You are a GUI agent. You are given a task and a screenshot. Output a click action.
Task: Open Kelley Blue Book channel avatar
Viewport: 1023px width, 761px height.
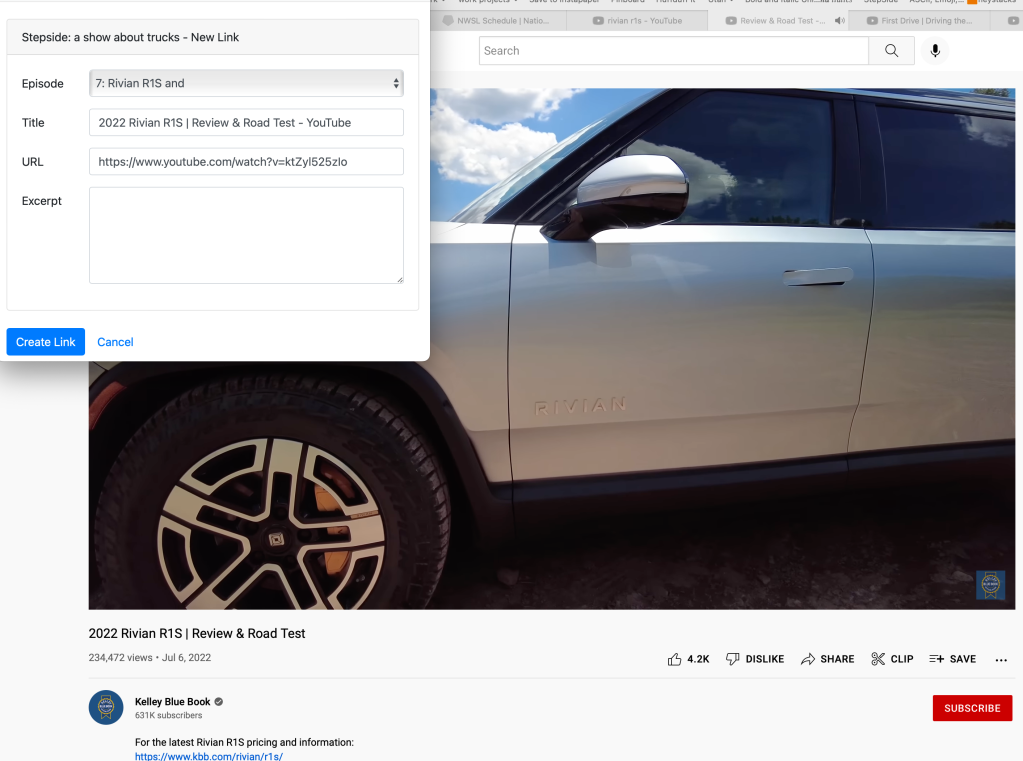point(106,707)
